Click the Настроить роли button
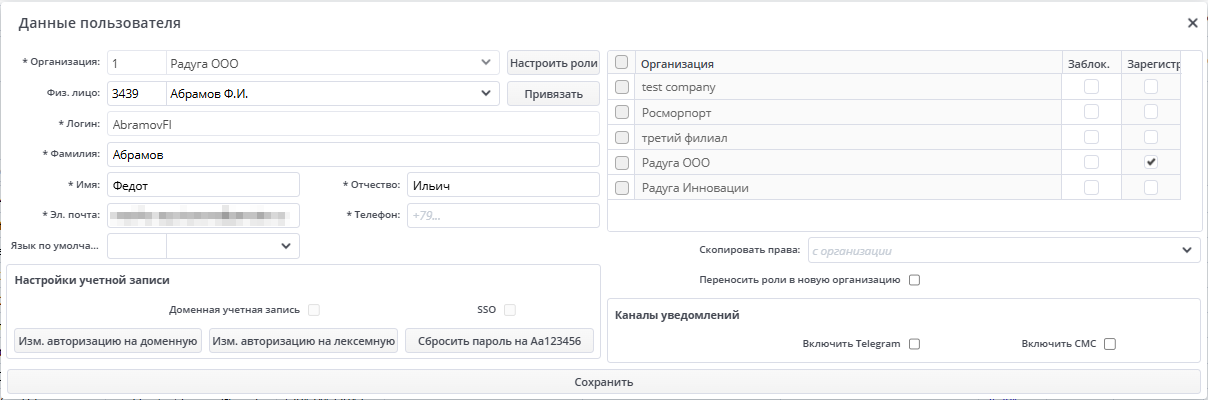 coord(553,63)
